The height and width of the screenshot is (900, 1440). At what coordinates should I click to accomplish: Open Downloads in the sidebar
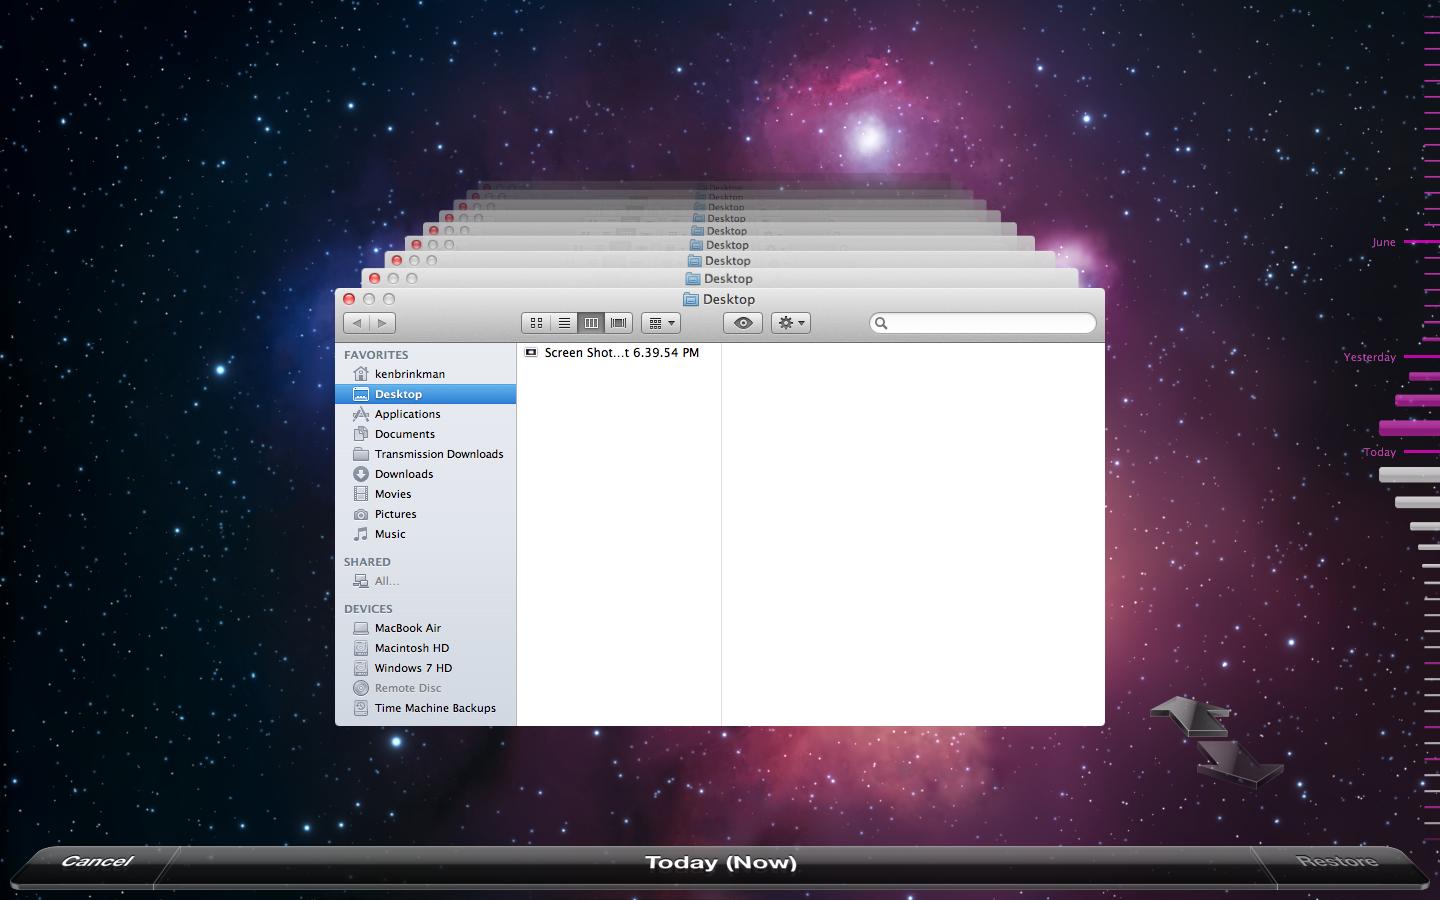point(426,474)
